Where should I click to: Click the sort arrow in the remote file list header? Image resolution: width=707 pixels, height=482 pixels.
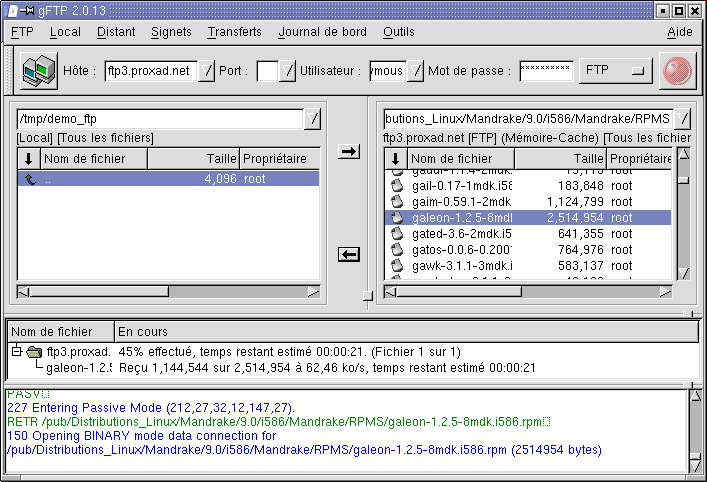(x=395, y=159)
